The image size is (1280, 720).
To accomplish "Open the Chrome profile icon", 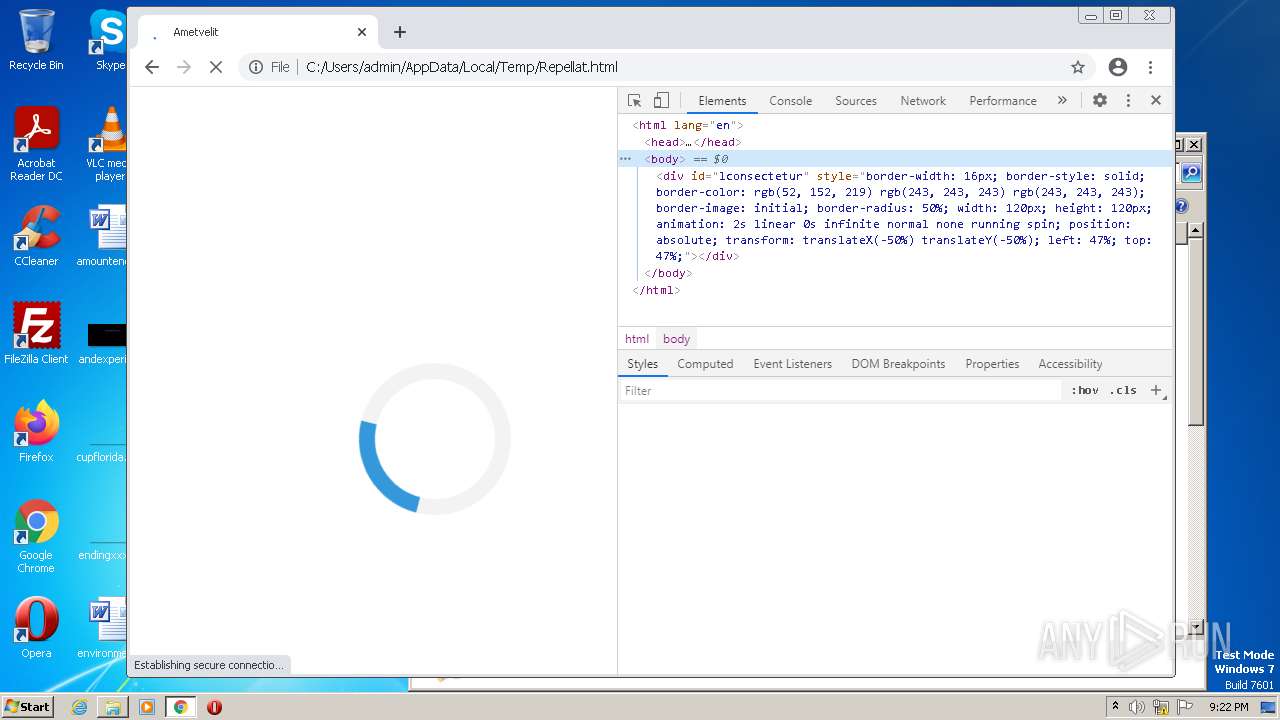I will click(x=1118, y=67).
